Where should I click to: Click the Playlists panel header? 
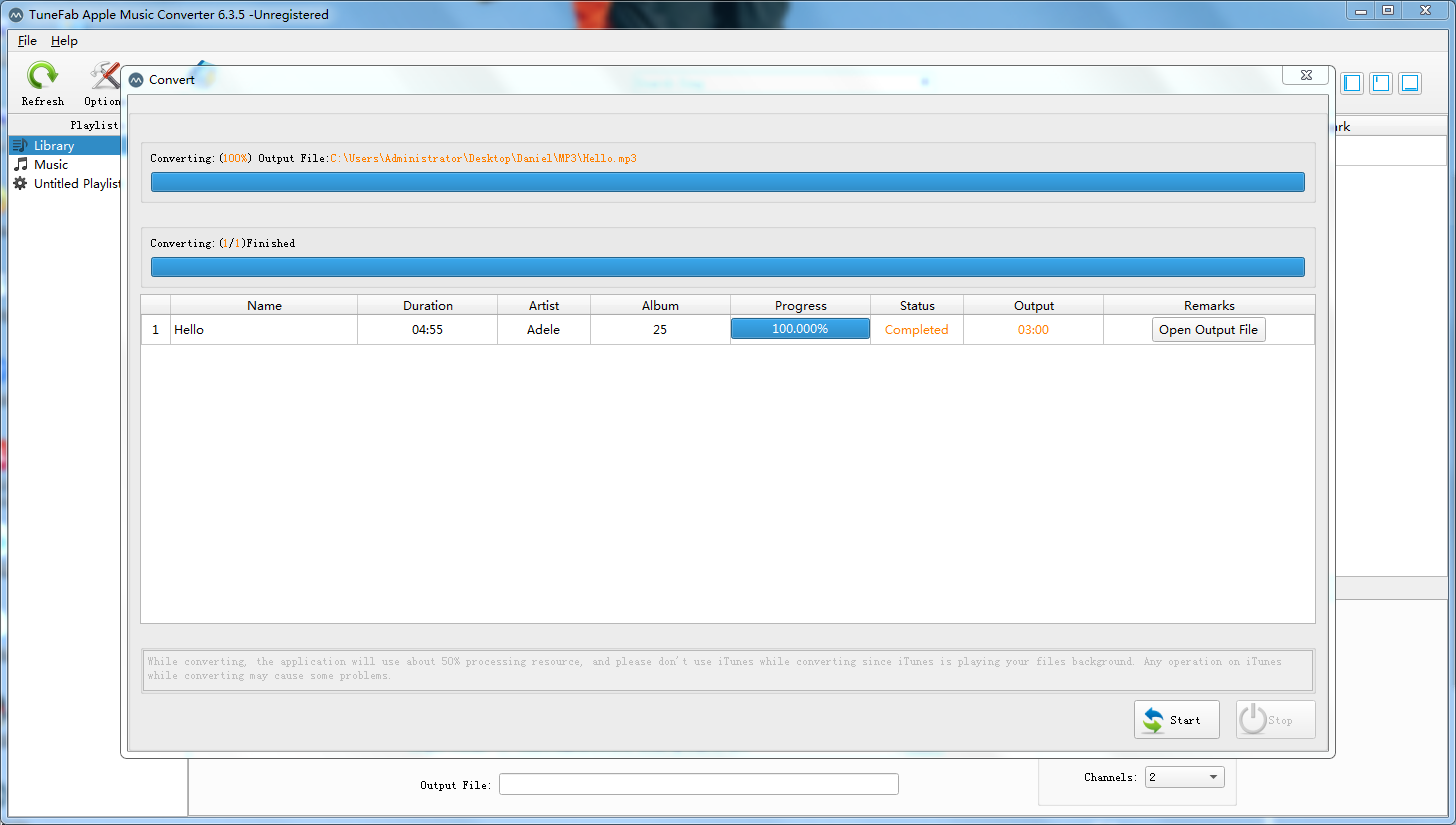click(x=65, y=125)
